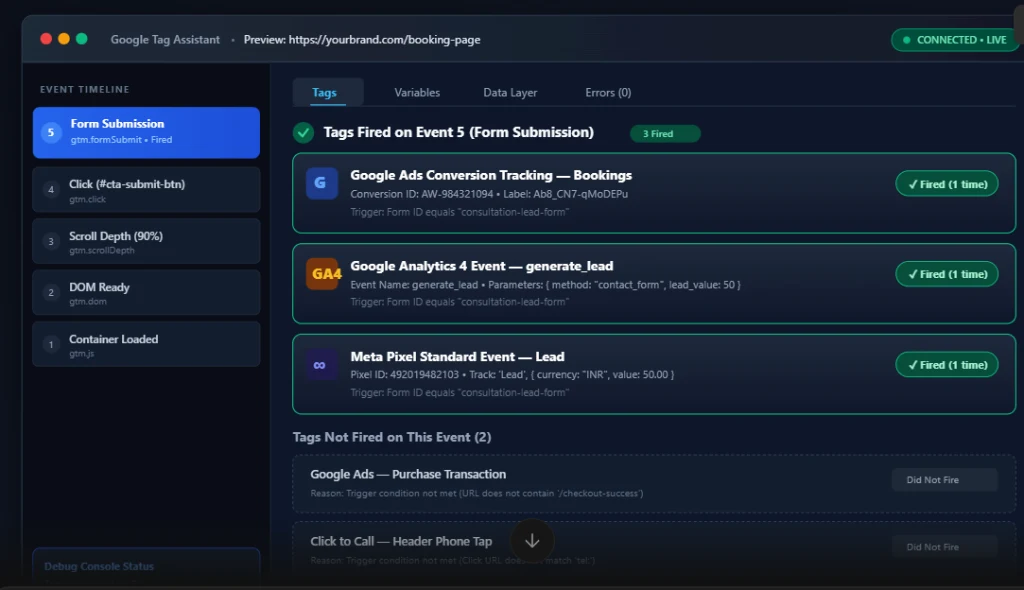Click Did Not Fire on Click to Call
Screen dimensions: 1024x590
pyautogui.click(x=944, y=547)
